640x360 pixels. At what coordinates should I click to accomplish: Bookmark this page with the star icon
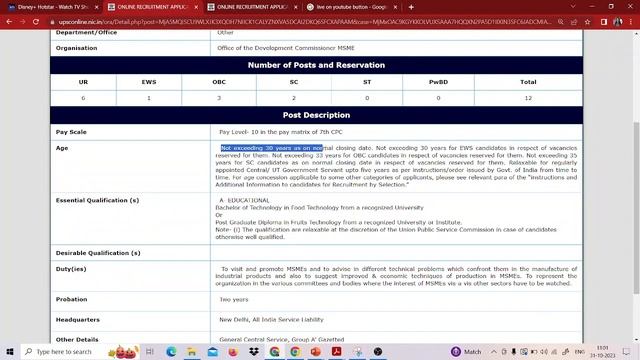point(587,22)
